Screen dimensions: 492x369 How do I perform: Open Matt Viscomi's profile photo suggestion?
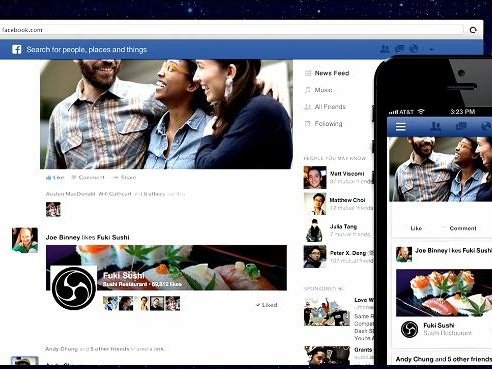pyautogui.click(x=315, y=178)
